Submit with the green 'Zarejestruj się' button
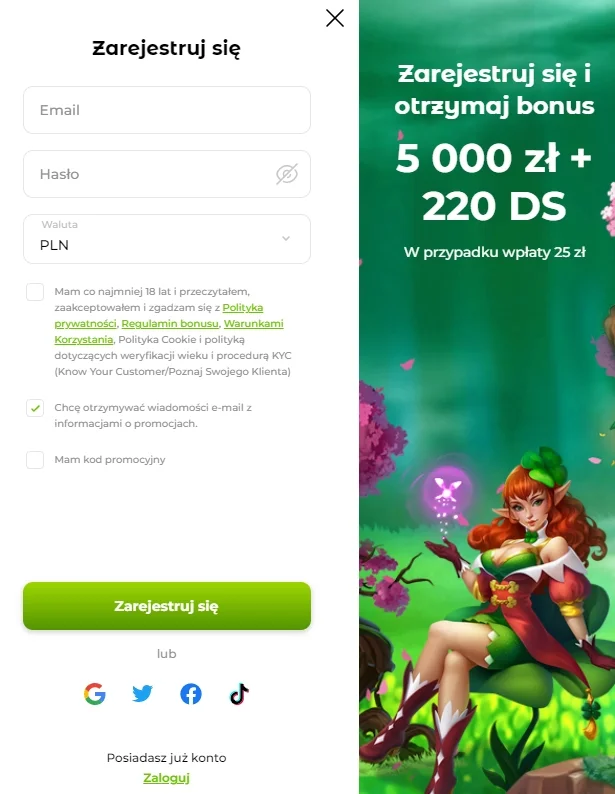 (167, 606)
